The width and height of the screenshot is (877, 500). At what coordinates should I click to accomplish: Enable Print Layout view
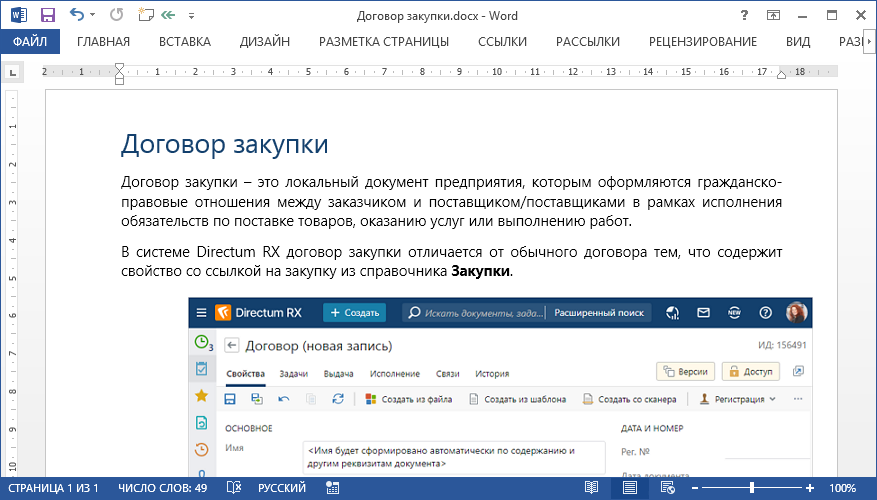point(630,488)
